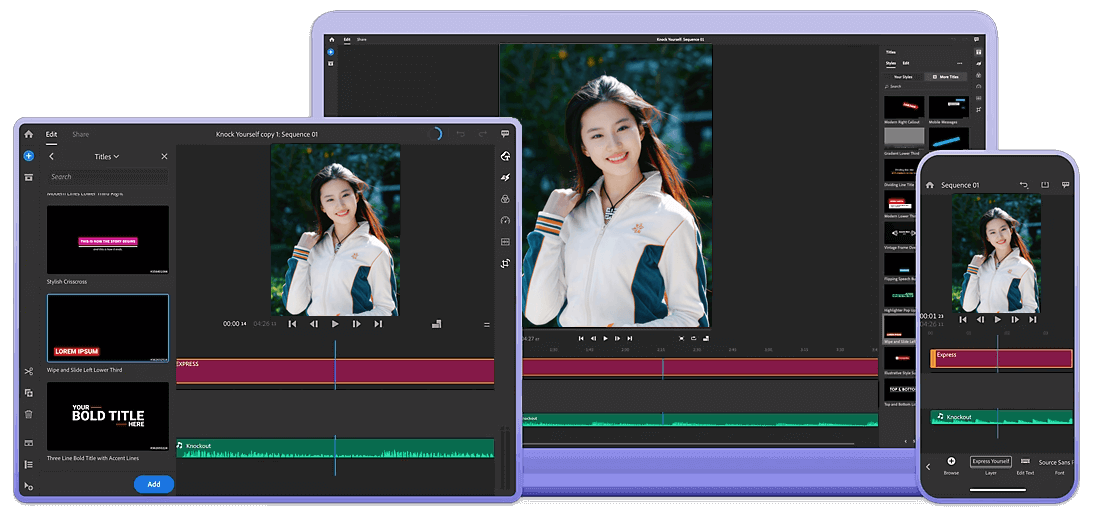Select the scissors split tool on tablet
Image resolution: width=1095 pixels, height=509 pixels.
(x=29, y=371)
